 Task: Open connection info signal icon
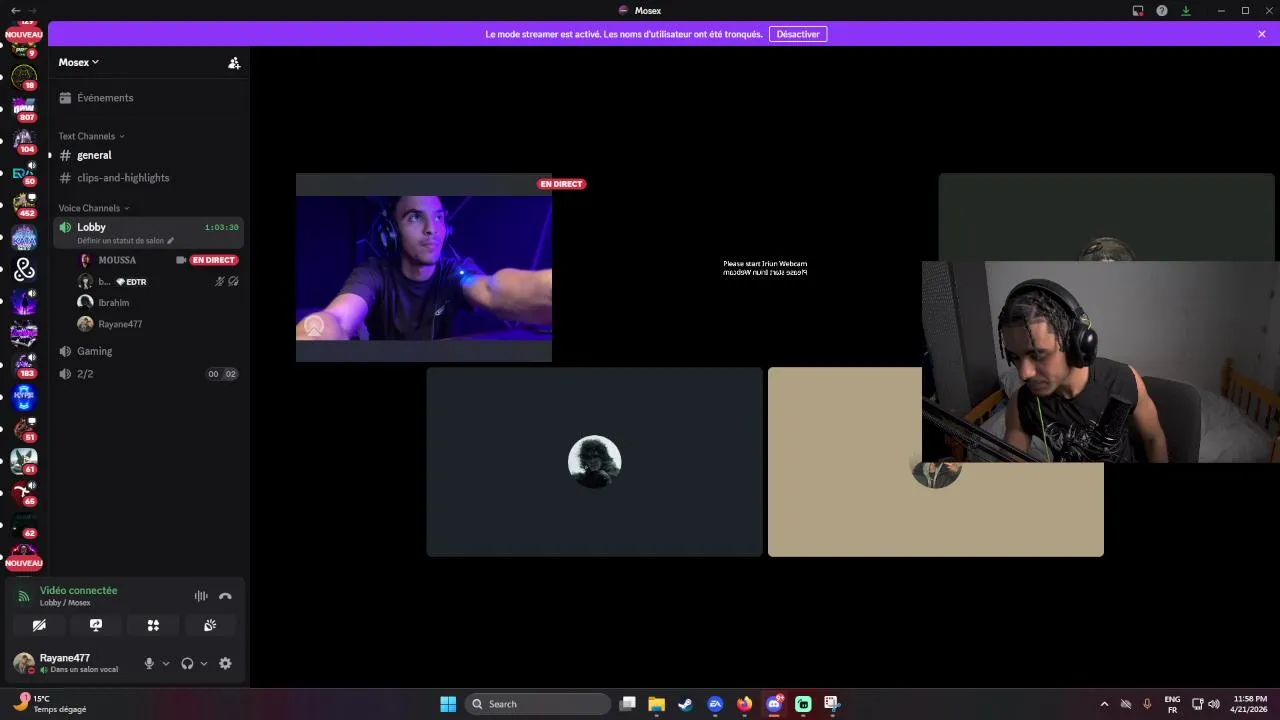click(23, 596)
